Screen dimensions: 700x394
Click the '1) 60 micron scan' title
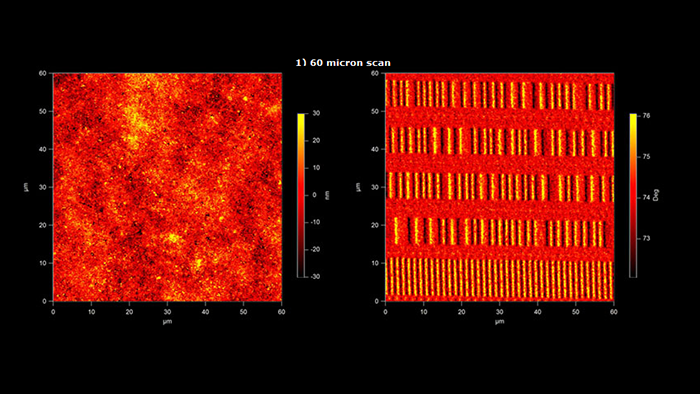[x=343, y=63]
